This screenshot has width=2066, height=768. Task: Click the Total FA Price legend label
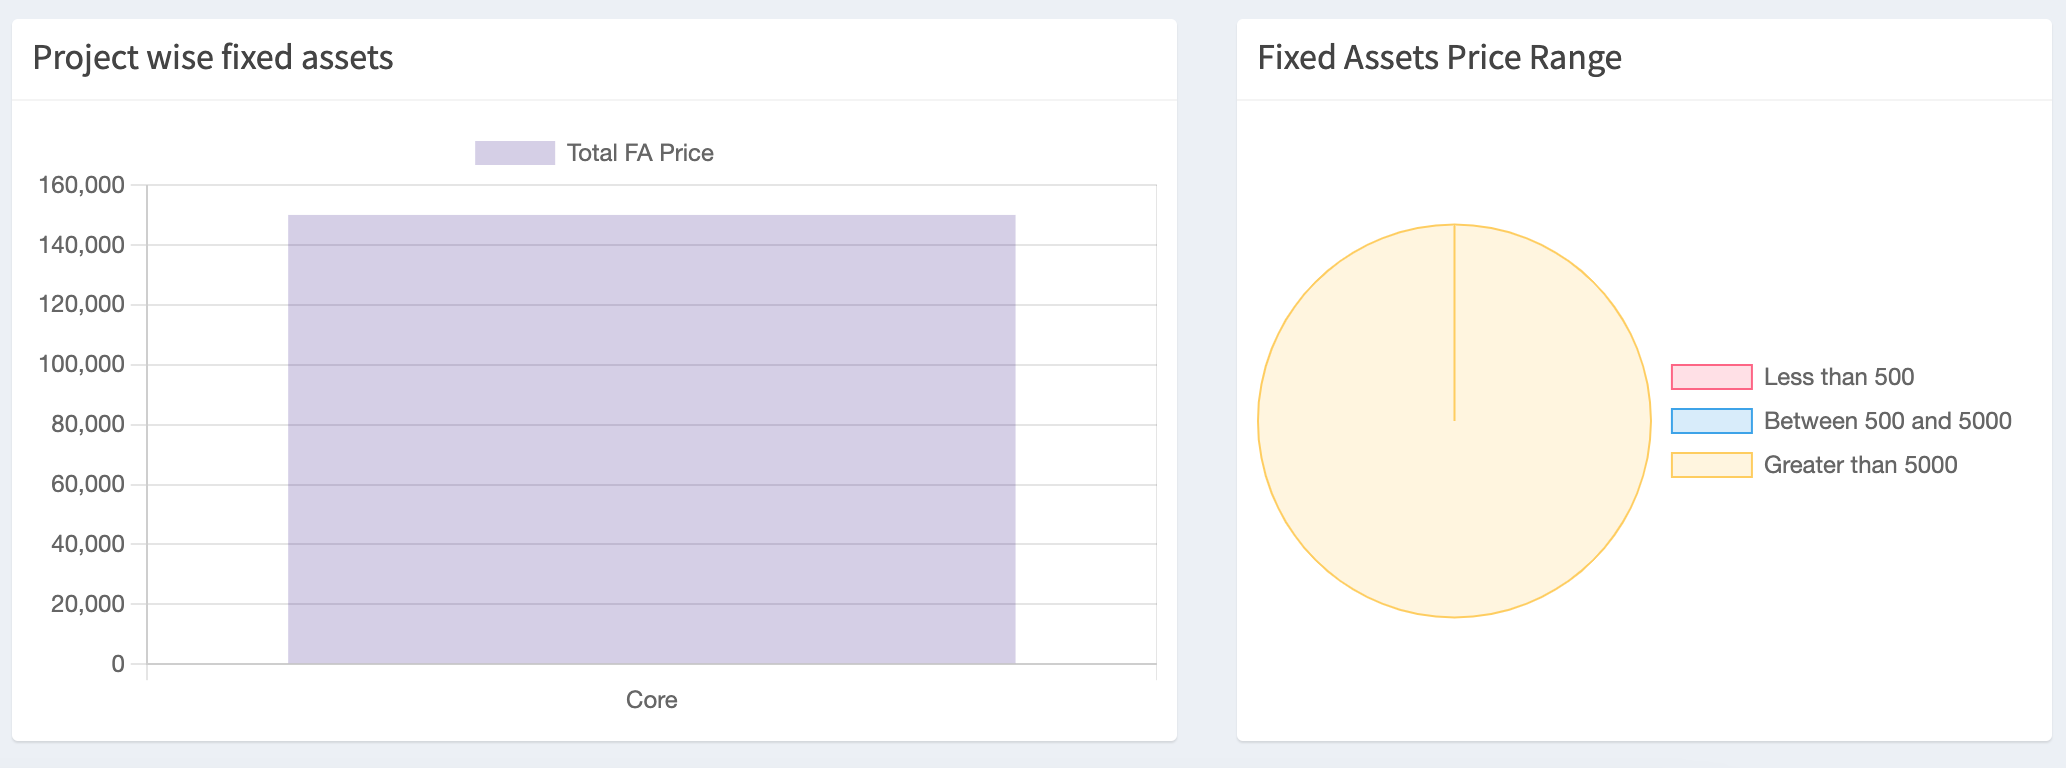pos(640,153)
